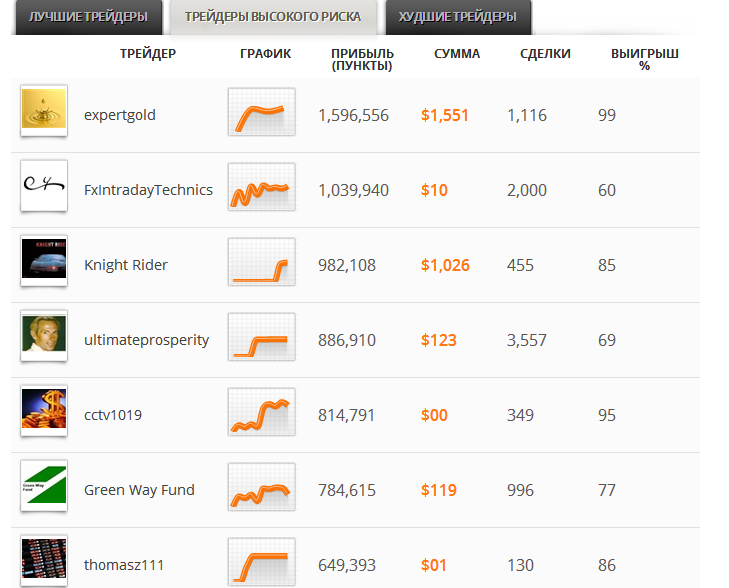Click ultimateprosperity's profile photo

44,335
